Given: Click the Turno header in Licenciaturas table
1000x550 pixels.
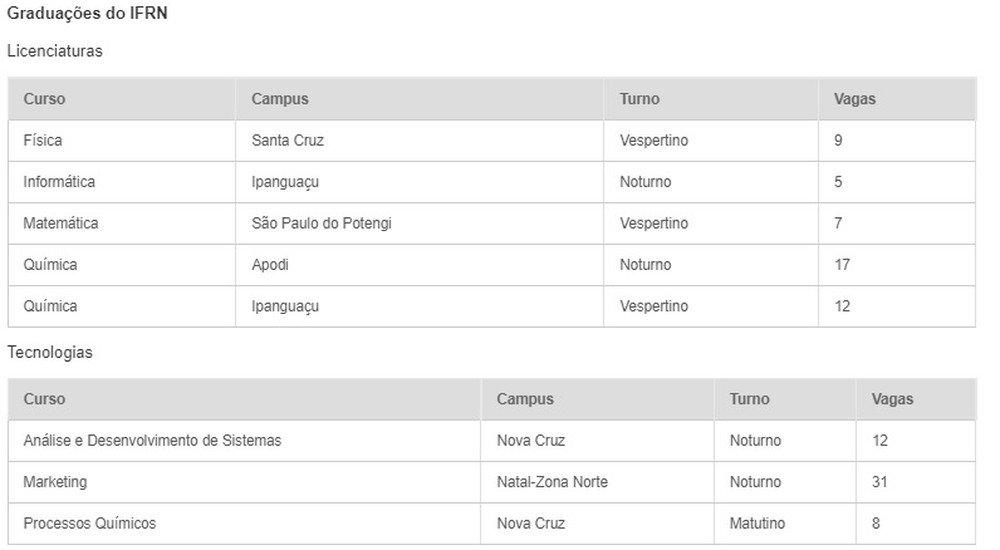Looking at the screenshot, I should tap(640, 99).
